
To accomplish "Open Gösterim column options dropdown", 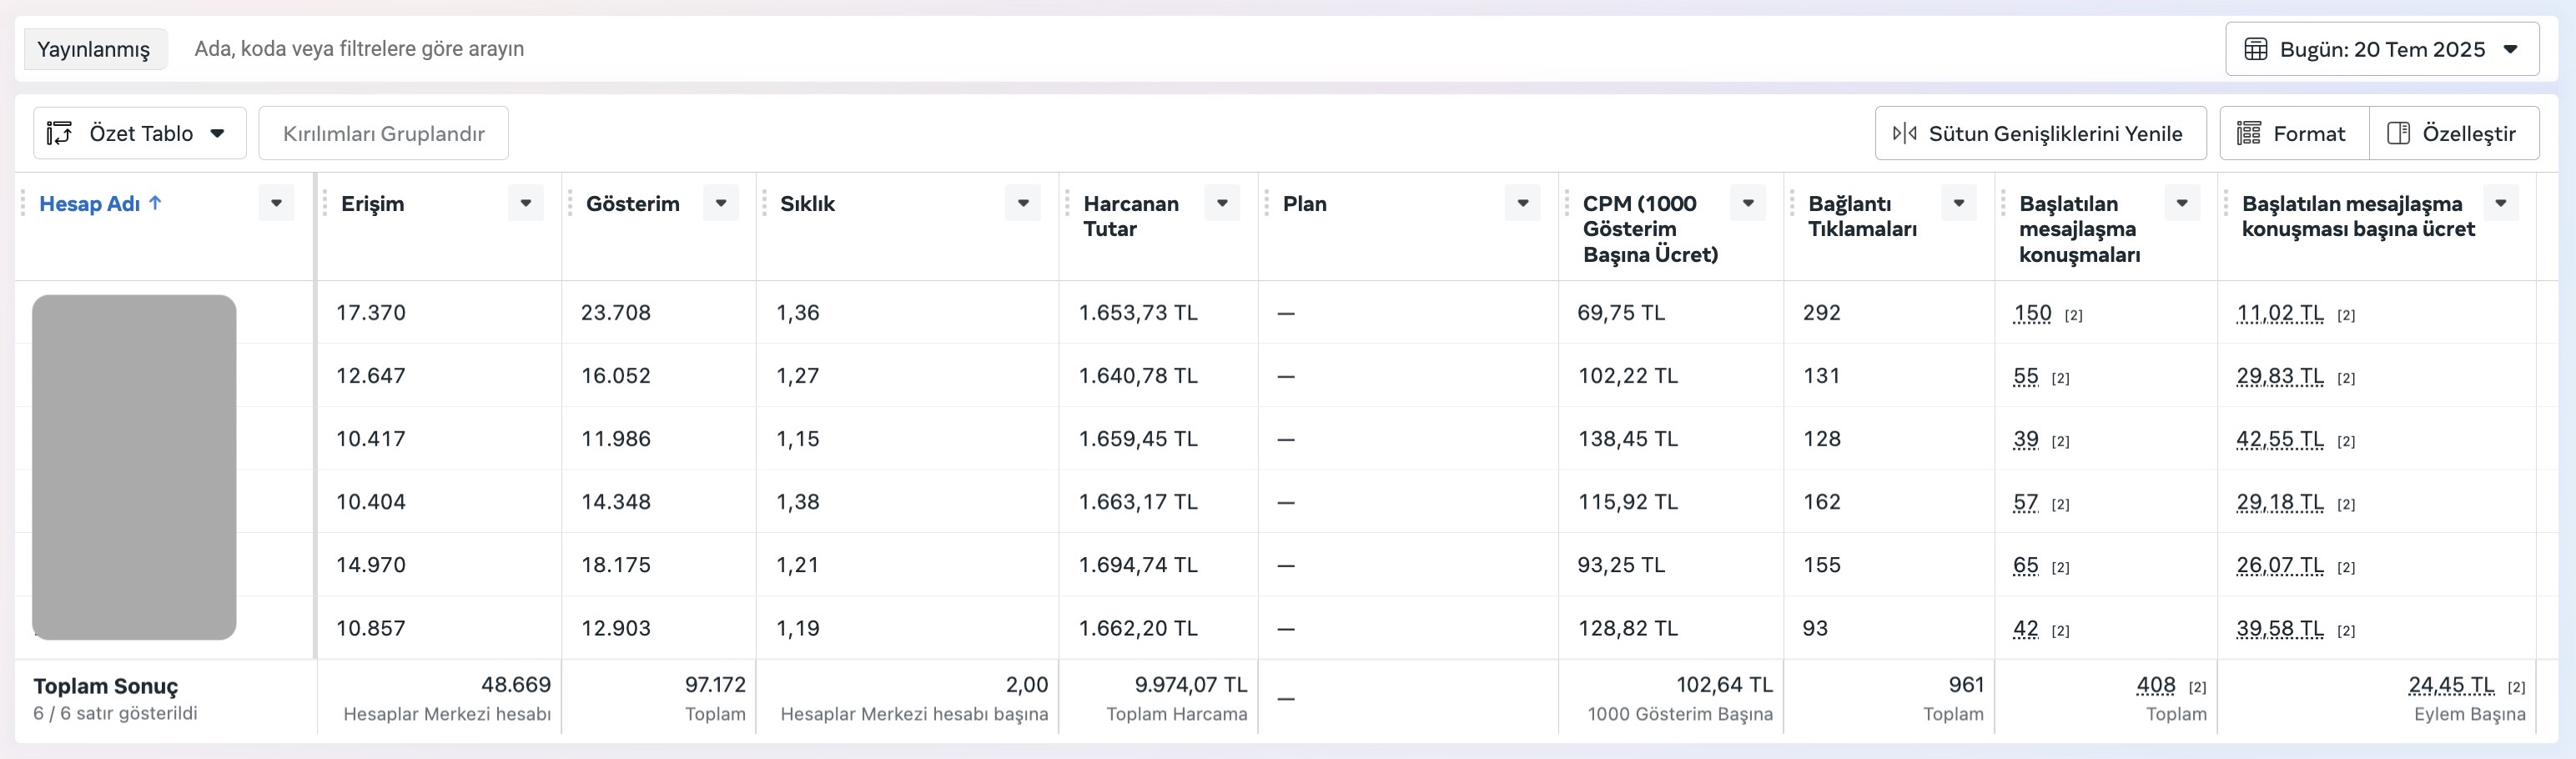I will point(721,203).
